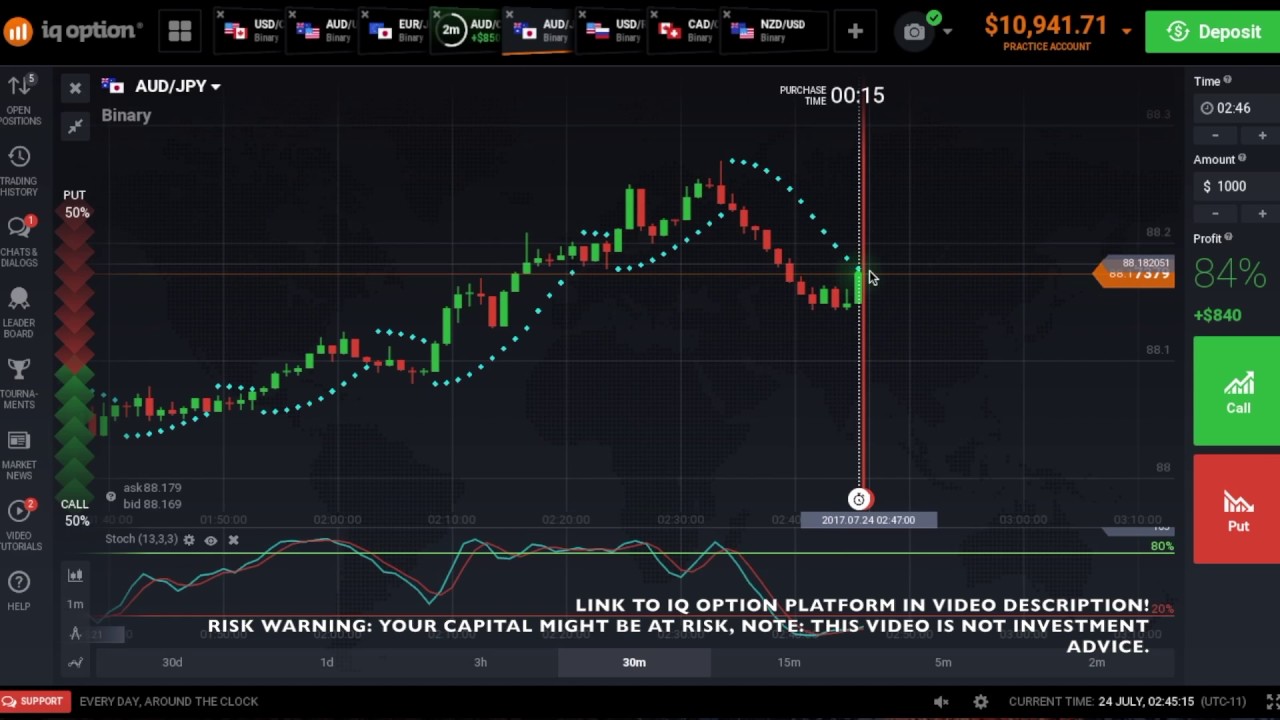
Task: Click the red Put button
Action: [x=1237, y=509]
